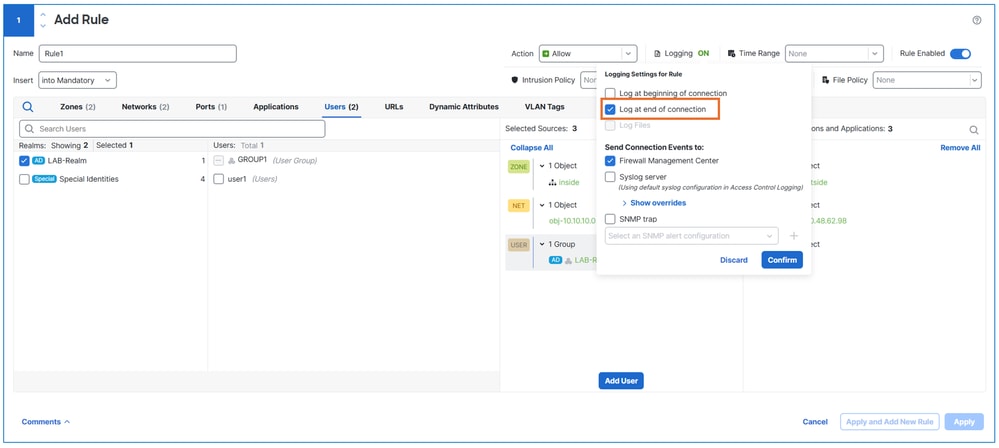999x448 pixels.
Task: Switch to the Zones tab
Action: coord(78,107)
